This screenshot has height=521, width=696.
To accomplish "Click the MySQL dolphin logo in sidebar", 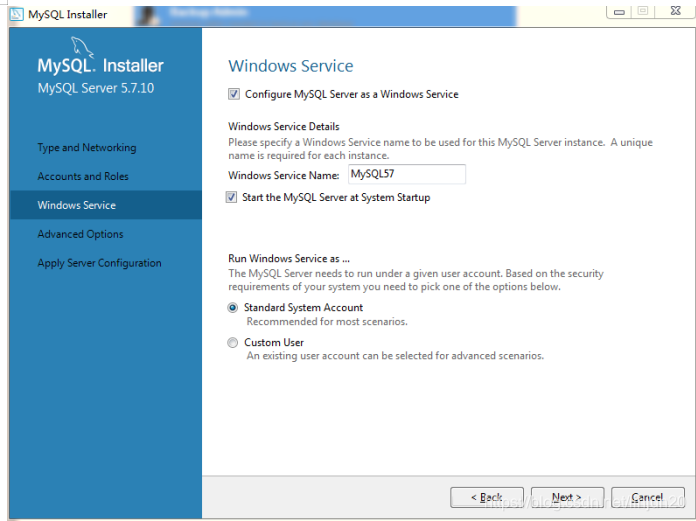I will tap(82, 47).
